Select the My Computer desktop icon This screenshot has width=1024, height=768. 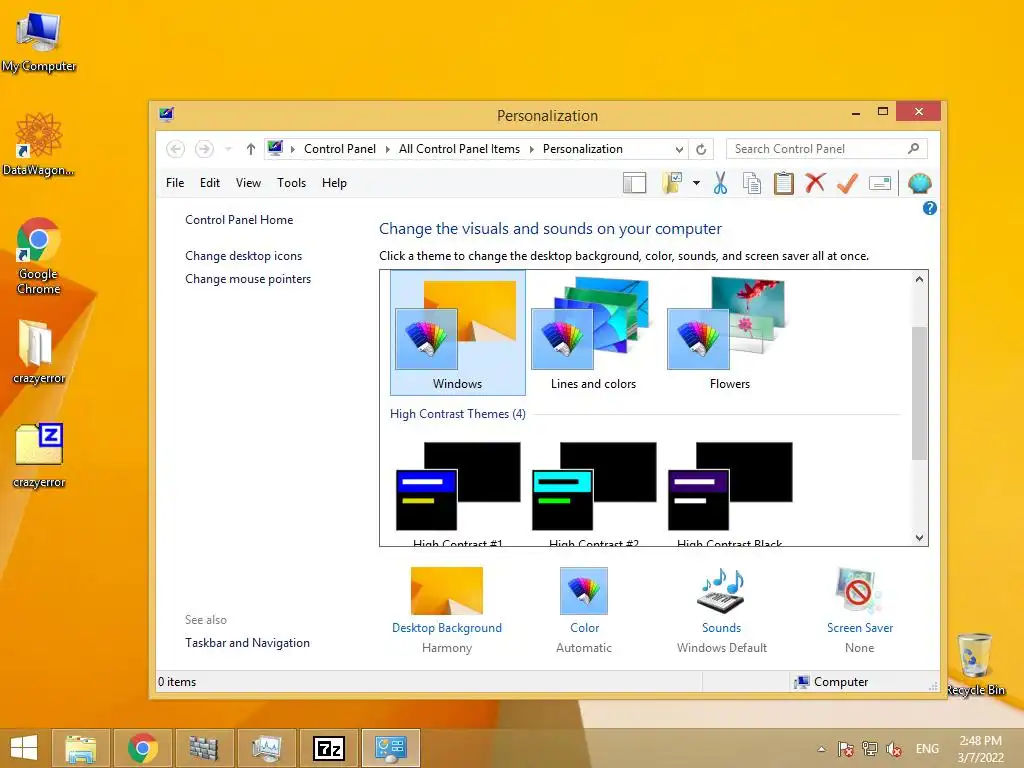point(39,43)
